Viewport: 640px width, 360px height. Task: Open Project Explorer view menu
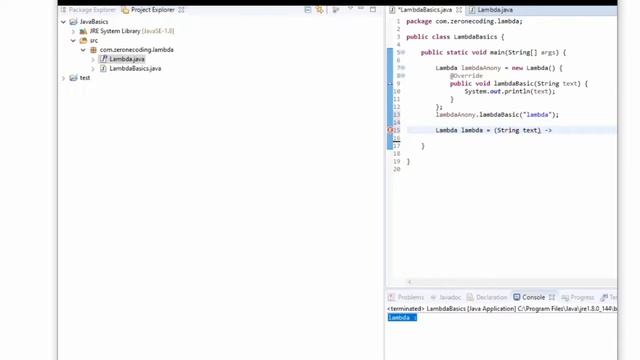point(350,9)
